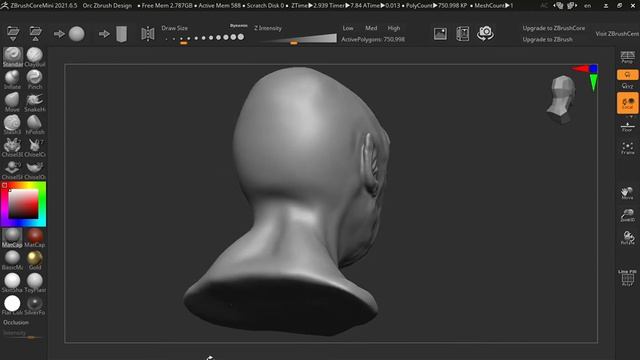The width and height of the screenshot is (640, 360).
Task: Save the project with the save folder icon
Action: click(36, 33)
